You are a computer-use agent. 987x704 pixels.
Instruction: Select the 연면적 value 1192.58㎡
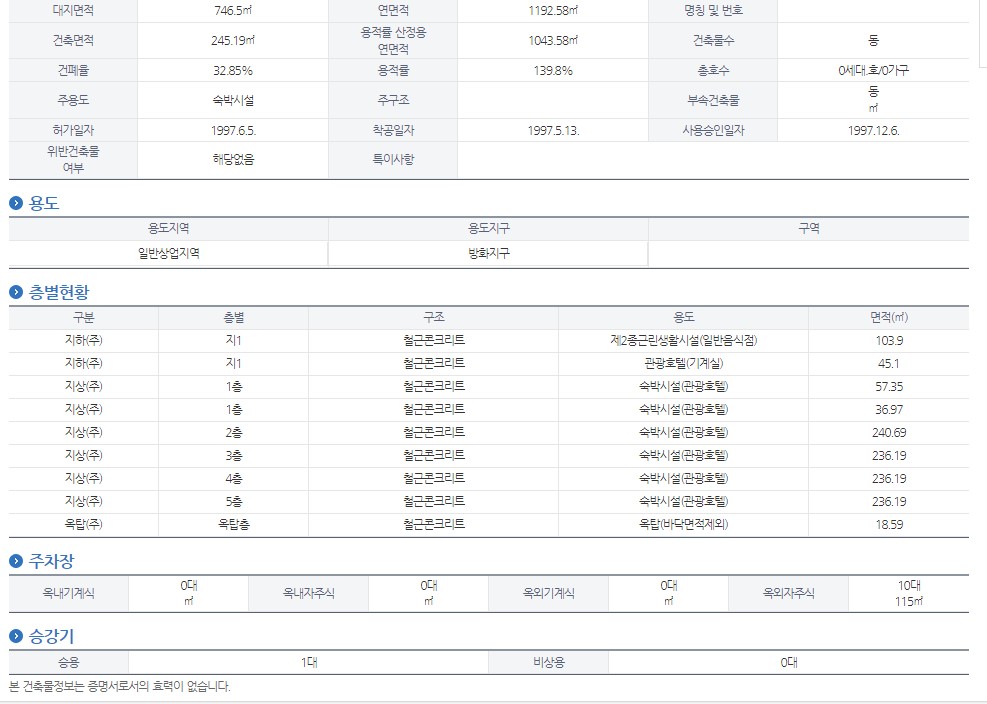coord(553,11)
